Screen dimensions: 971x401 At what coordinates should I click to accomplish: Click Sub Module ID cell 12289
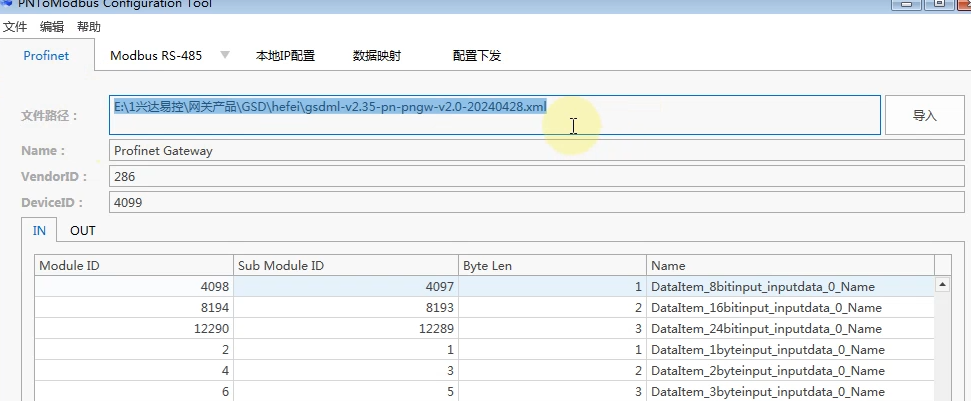click(x=346, y=329)
